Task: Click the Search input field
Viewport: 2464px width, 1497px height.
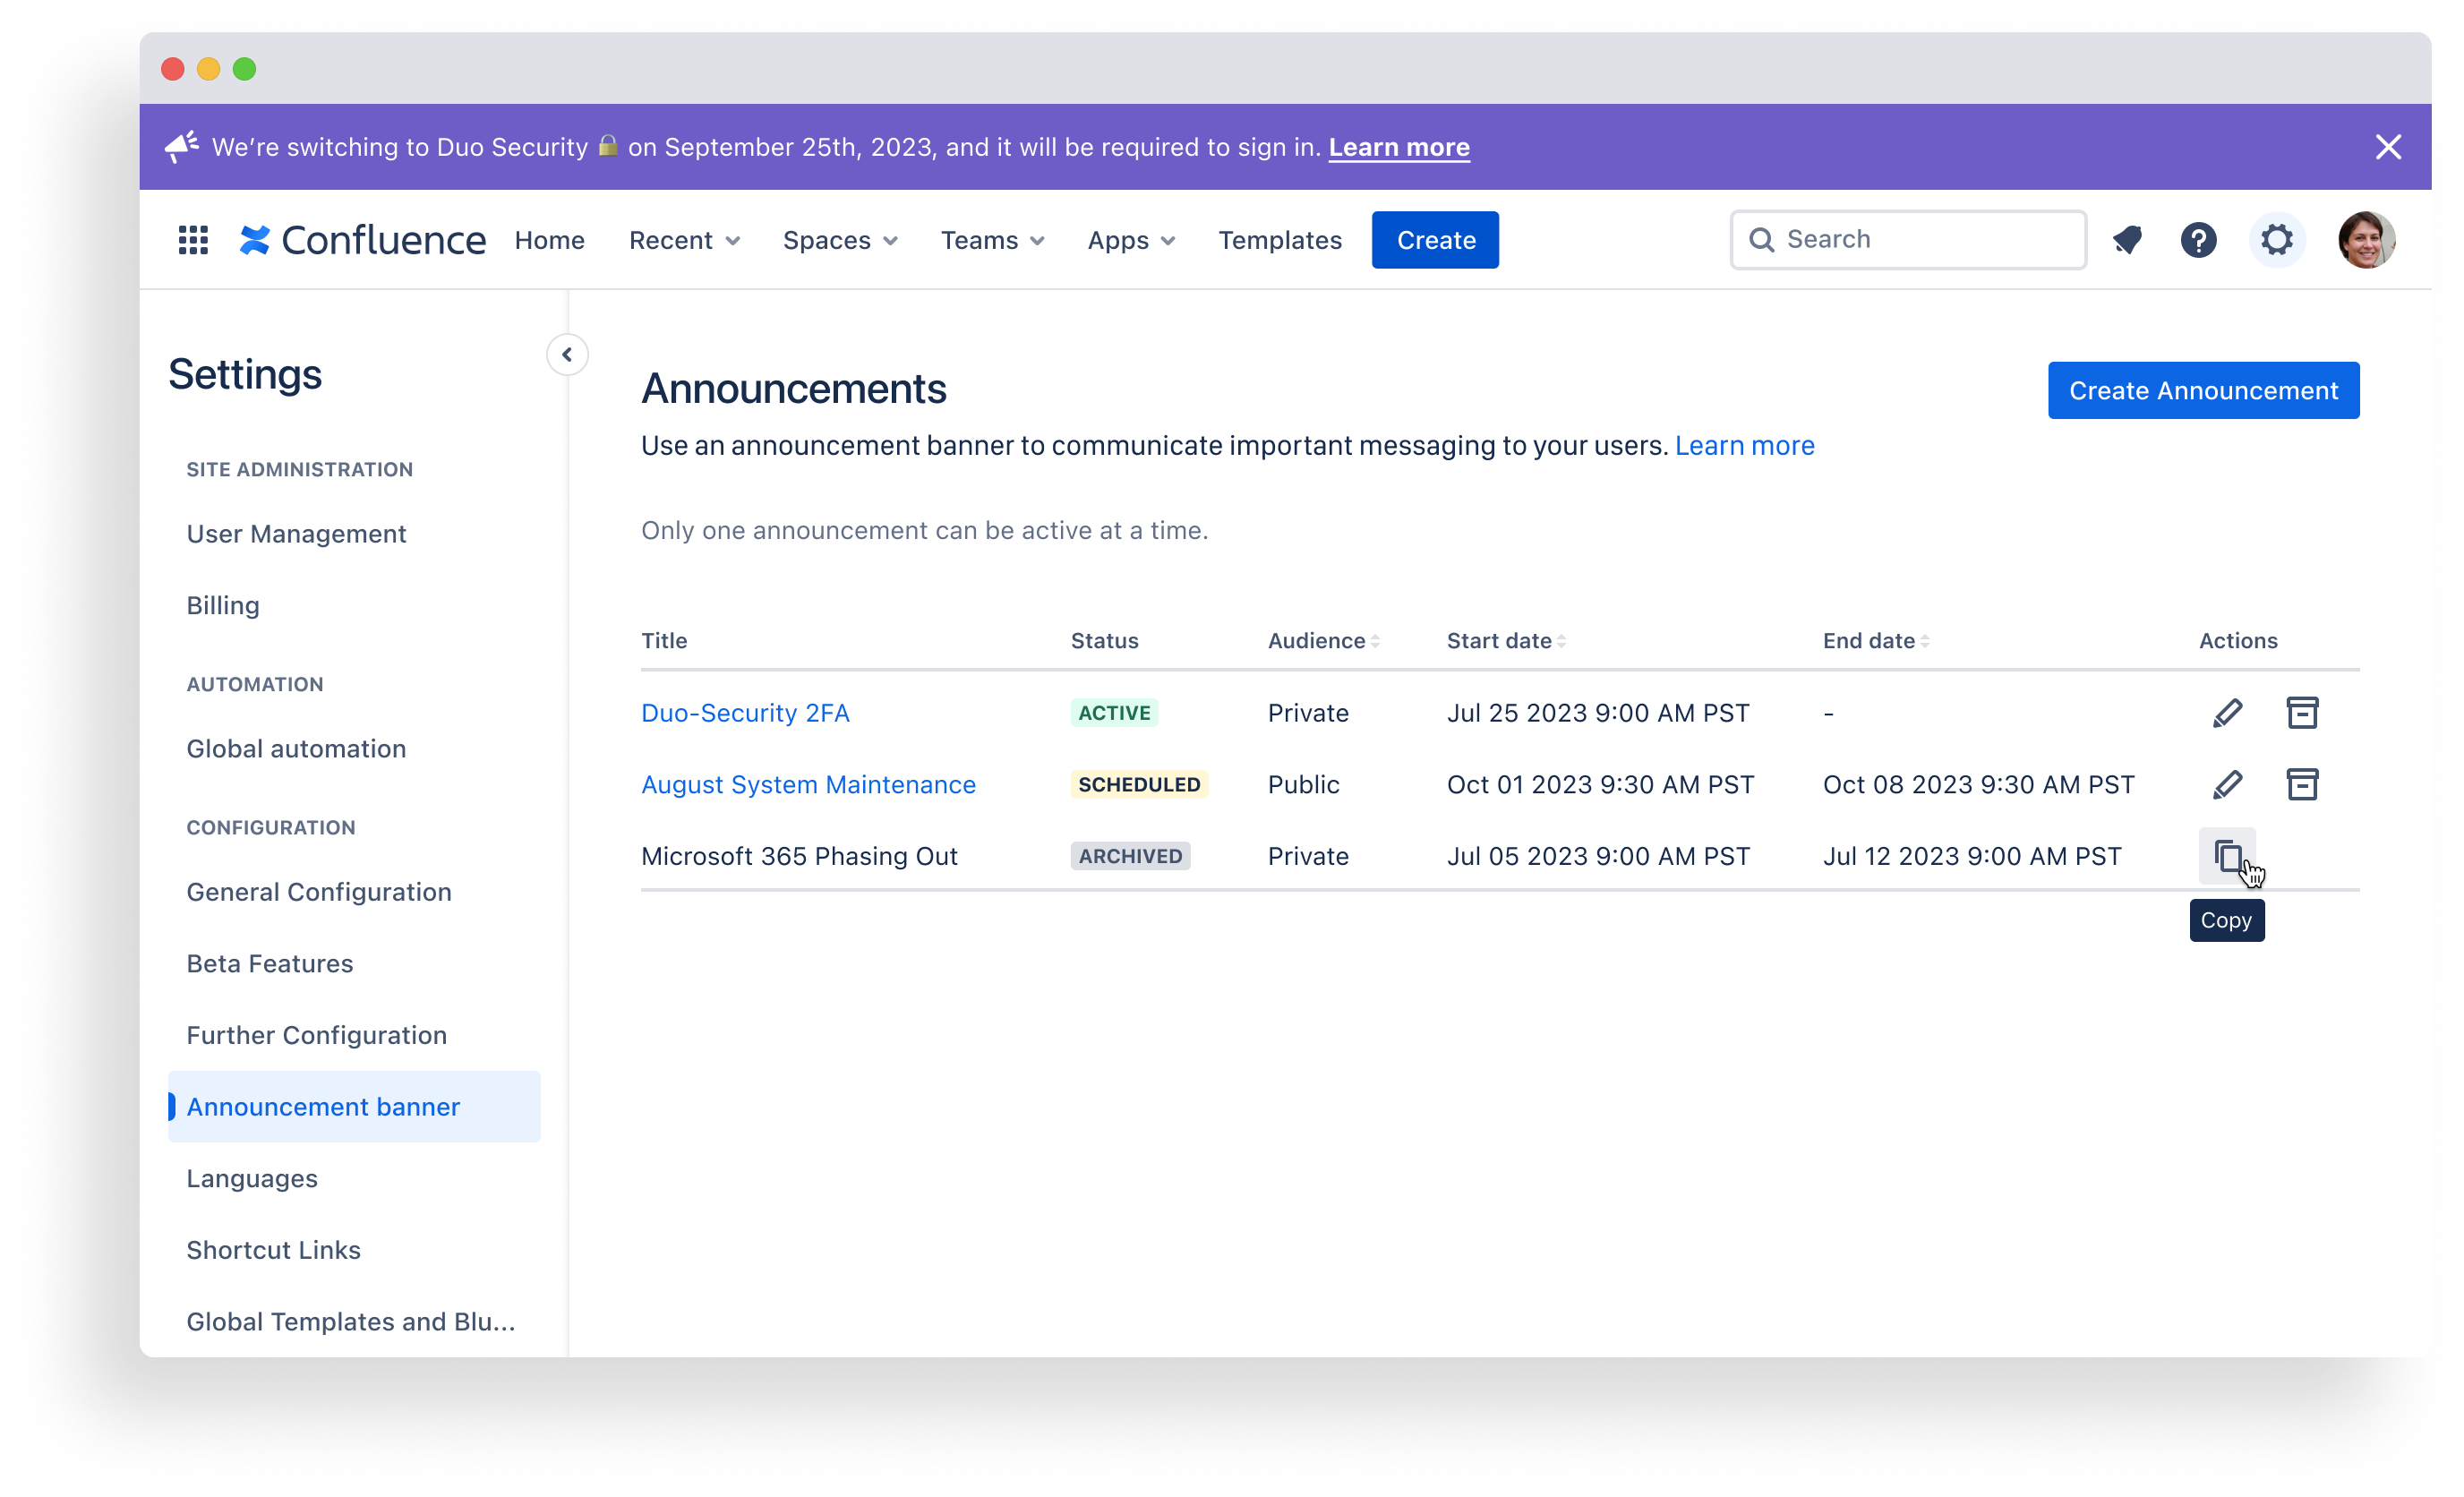Action: coord(1910,239)
